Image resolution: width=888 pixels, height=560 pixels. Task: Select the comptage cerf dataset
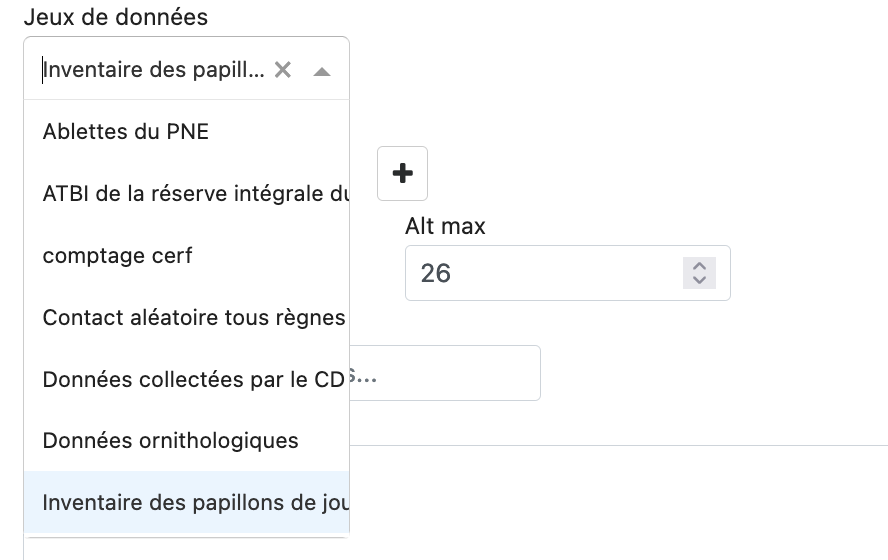click(186, 255)
